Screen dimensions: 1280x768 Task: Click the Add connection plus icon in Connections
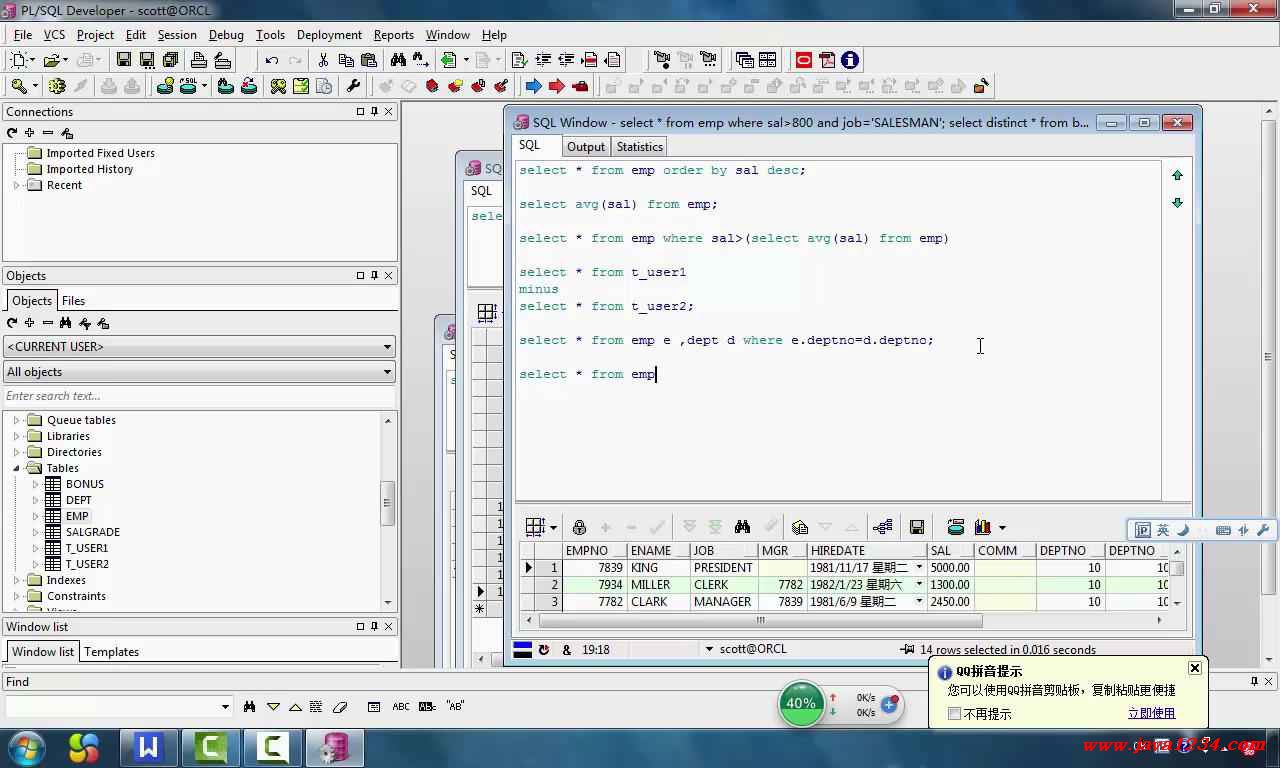tap(30, 133)
